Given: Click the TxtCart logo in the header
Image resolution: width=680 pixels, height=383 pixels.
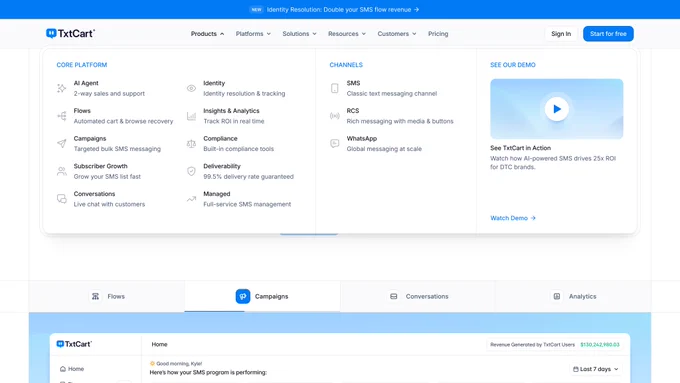Looking at the screenshot, I should [70, 33].
